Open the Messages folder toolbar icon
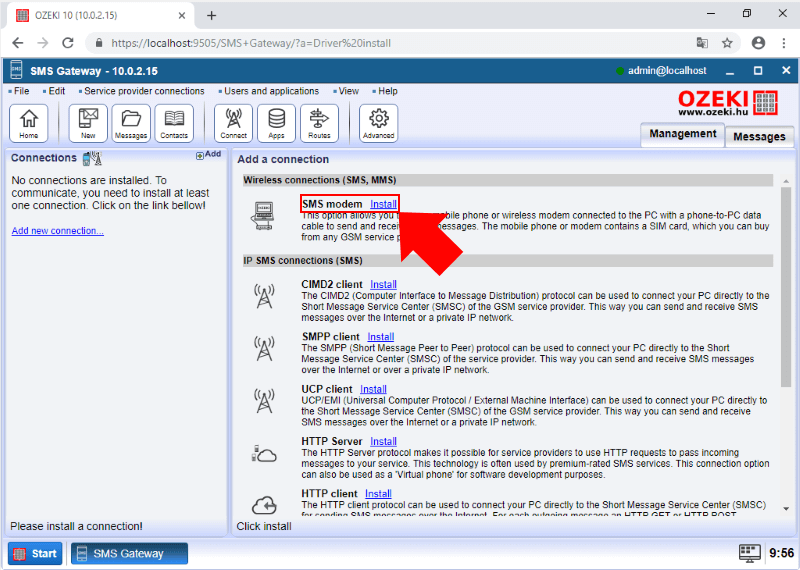Screen dimensions: 800x570 [x=131, y=123]
